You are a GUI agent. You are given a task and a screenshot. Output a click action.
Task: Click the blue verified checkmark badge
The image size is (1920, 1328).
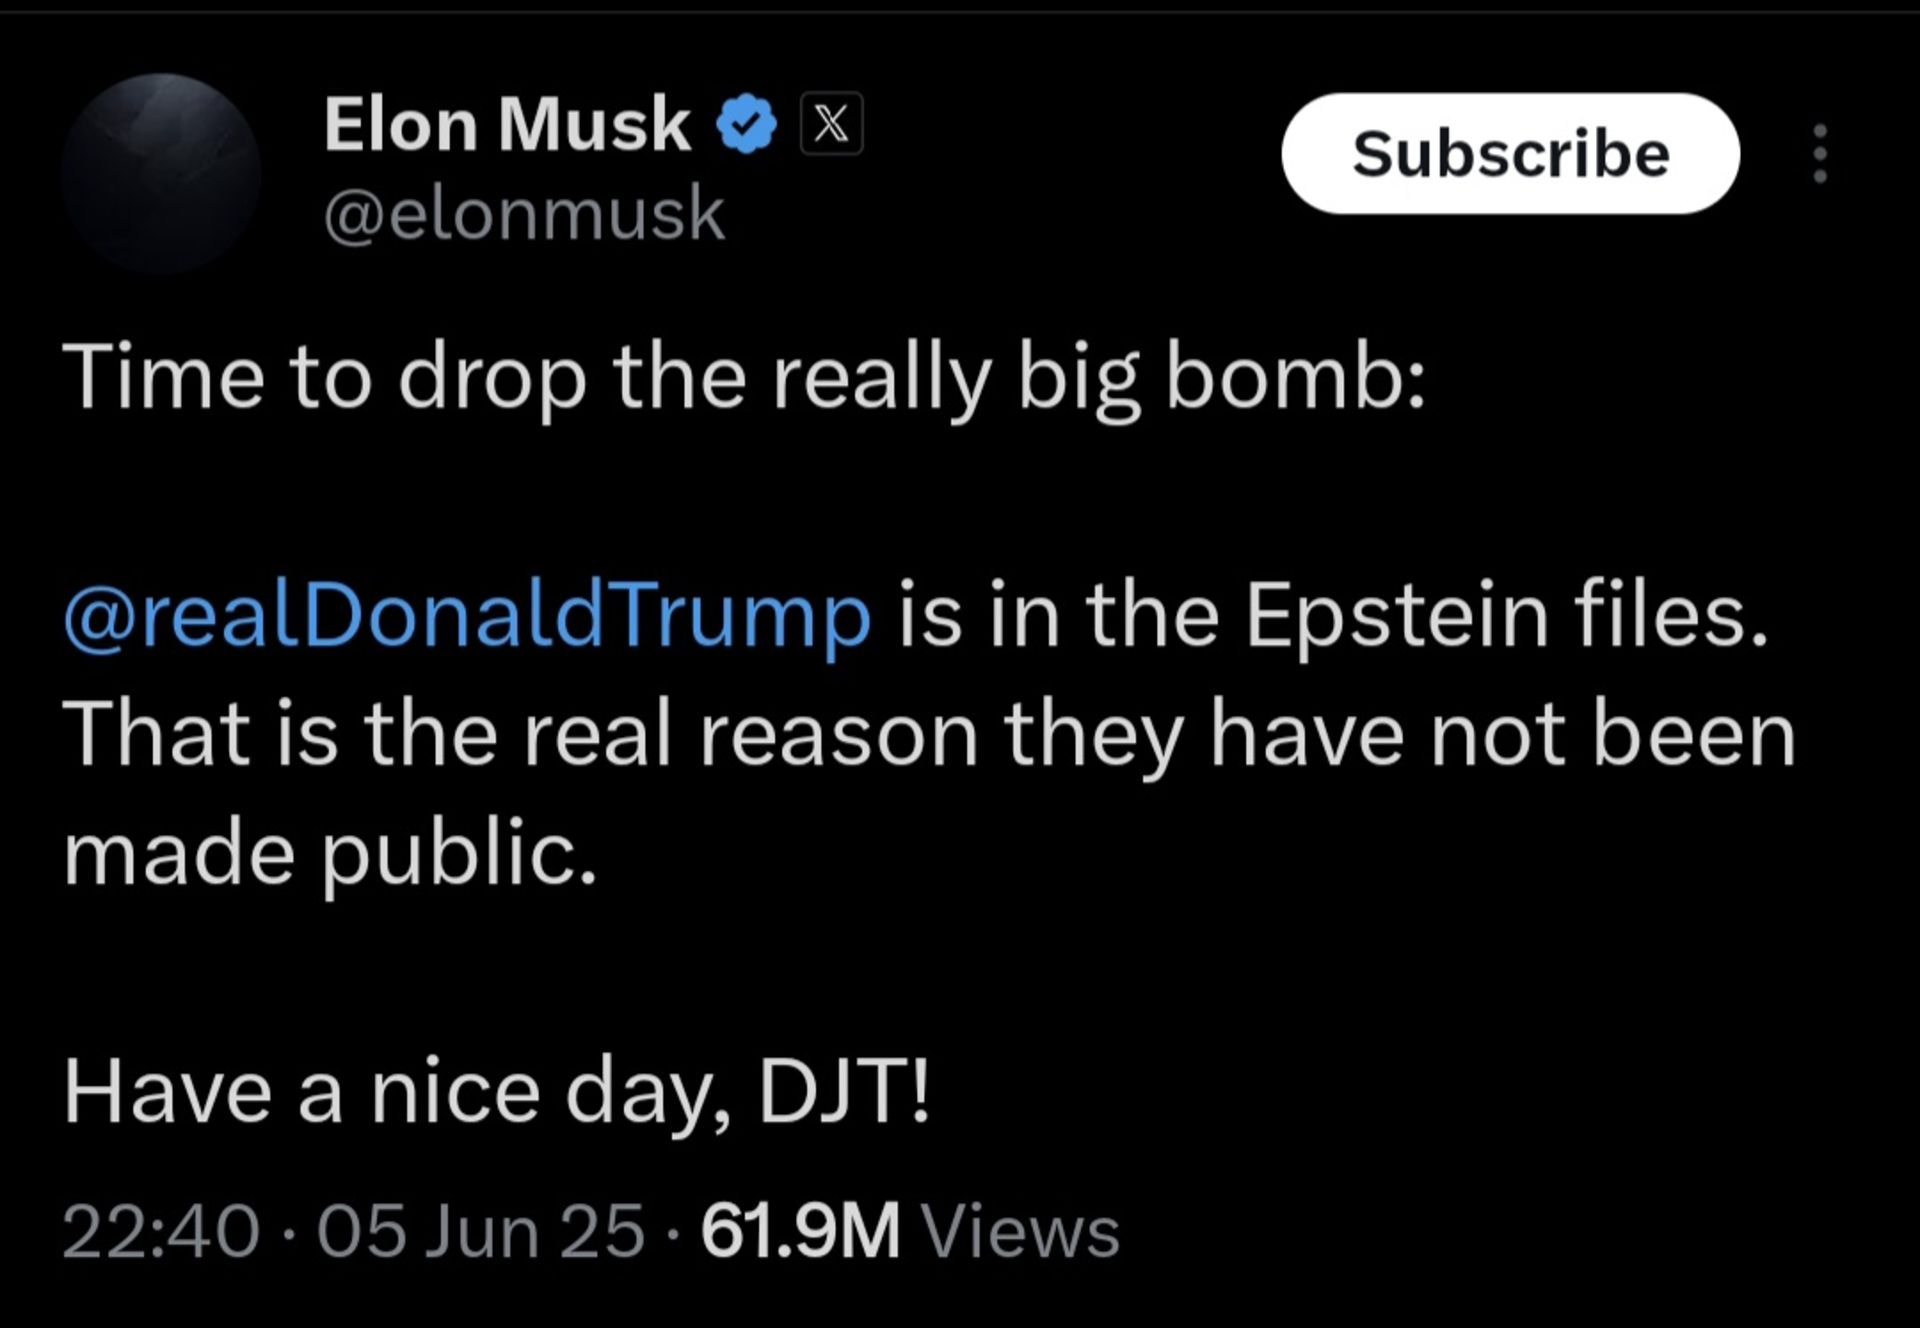(x=746, y=125)
